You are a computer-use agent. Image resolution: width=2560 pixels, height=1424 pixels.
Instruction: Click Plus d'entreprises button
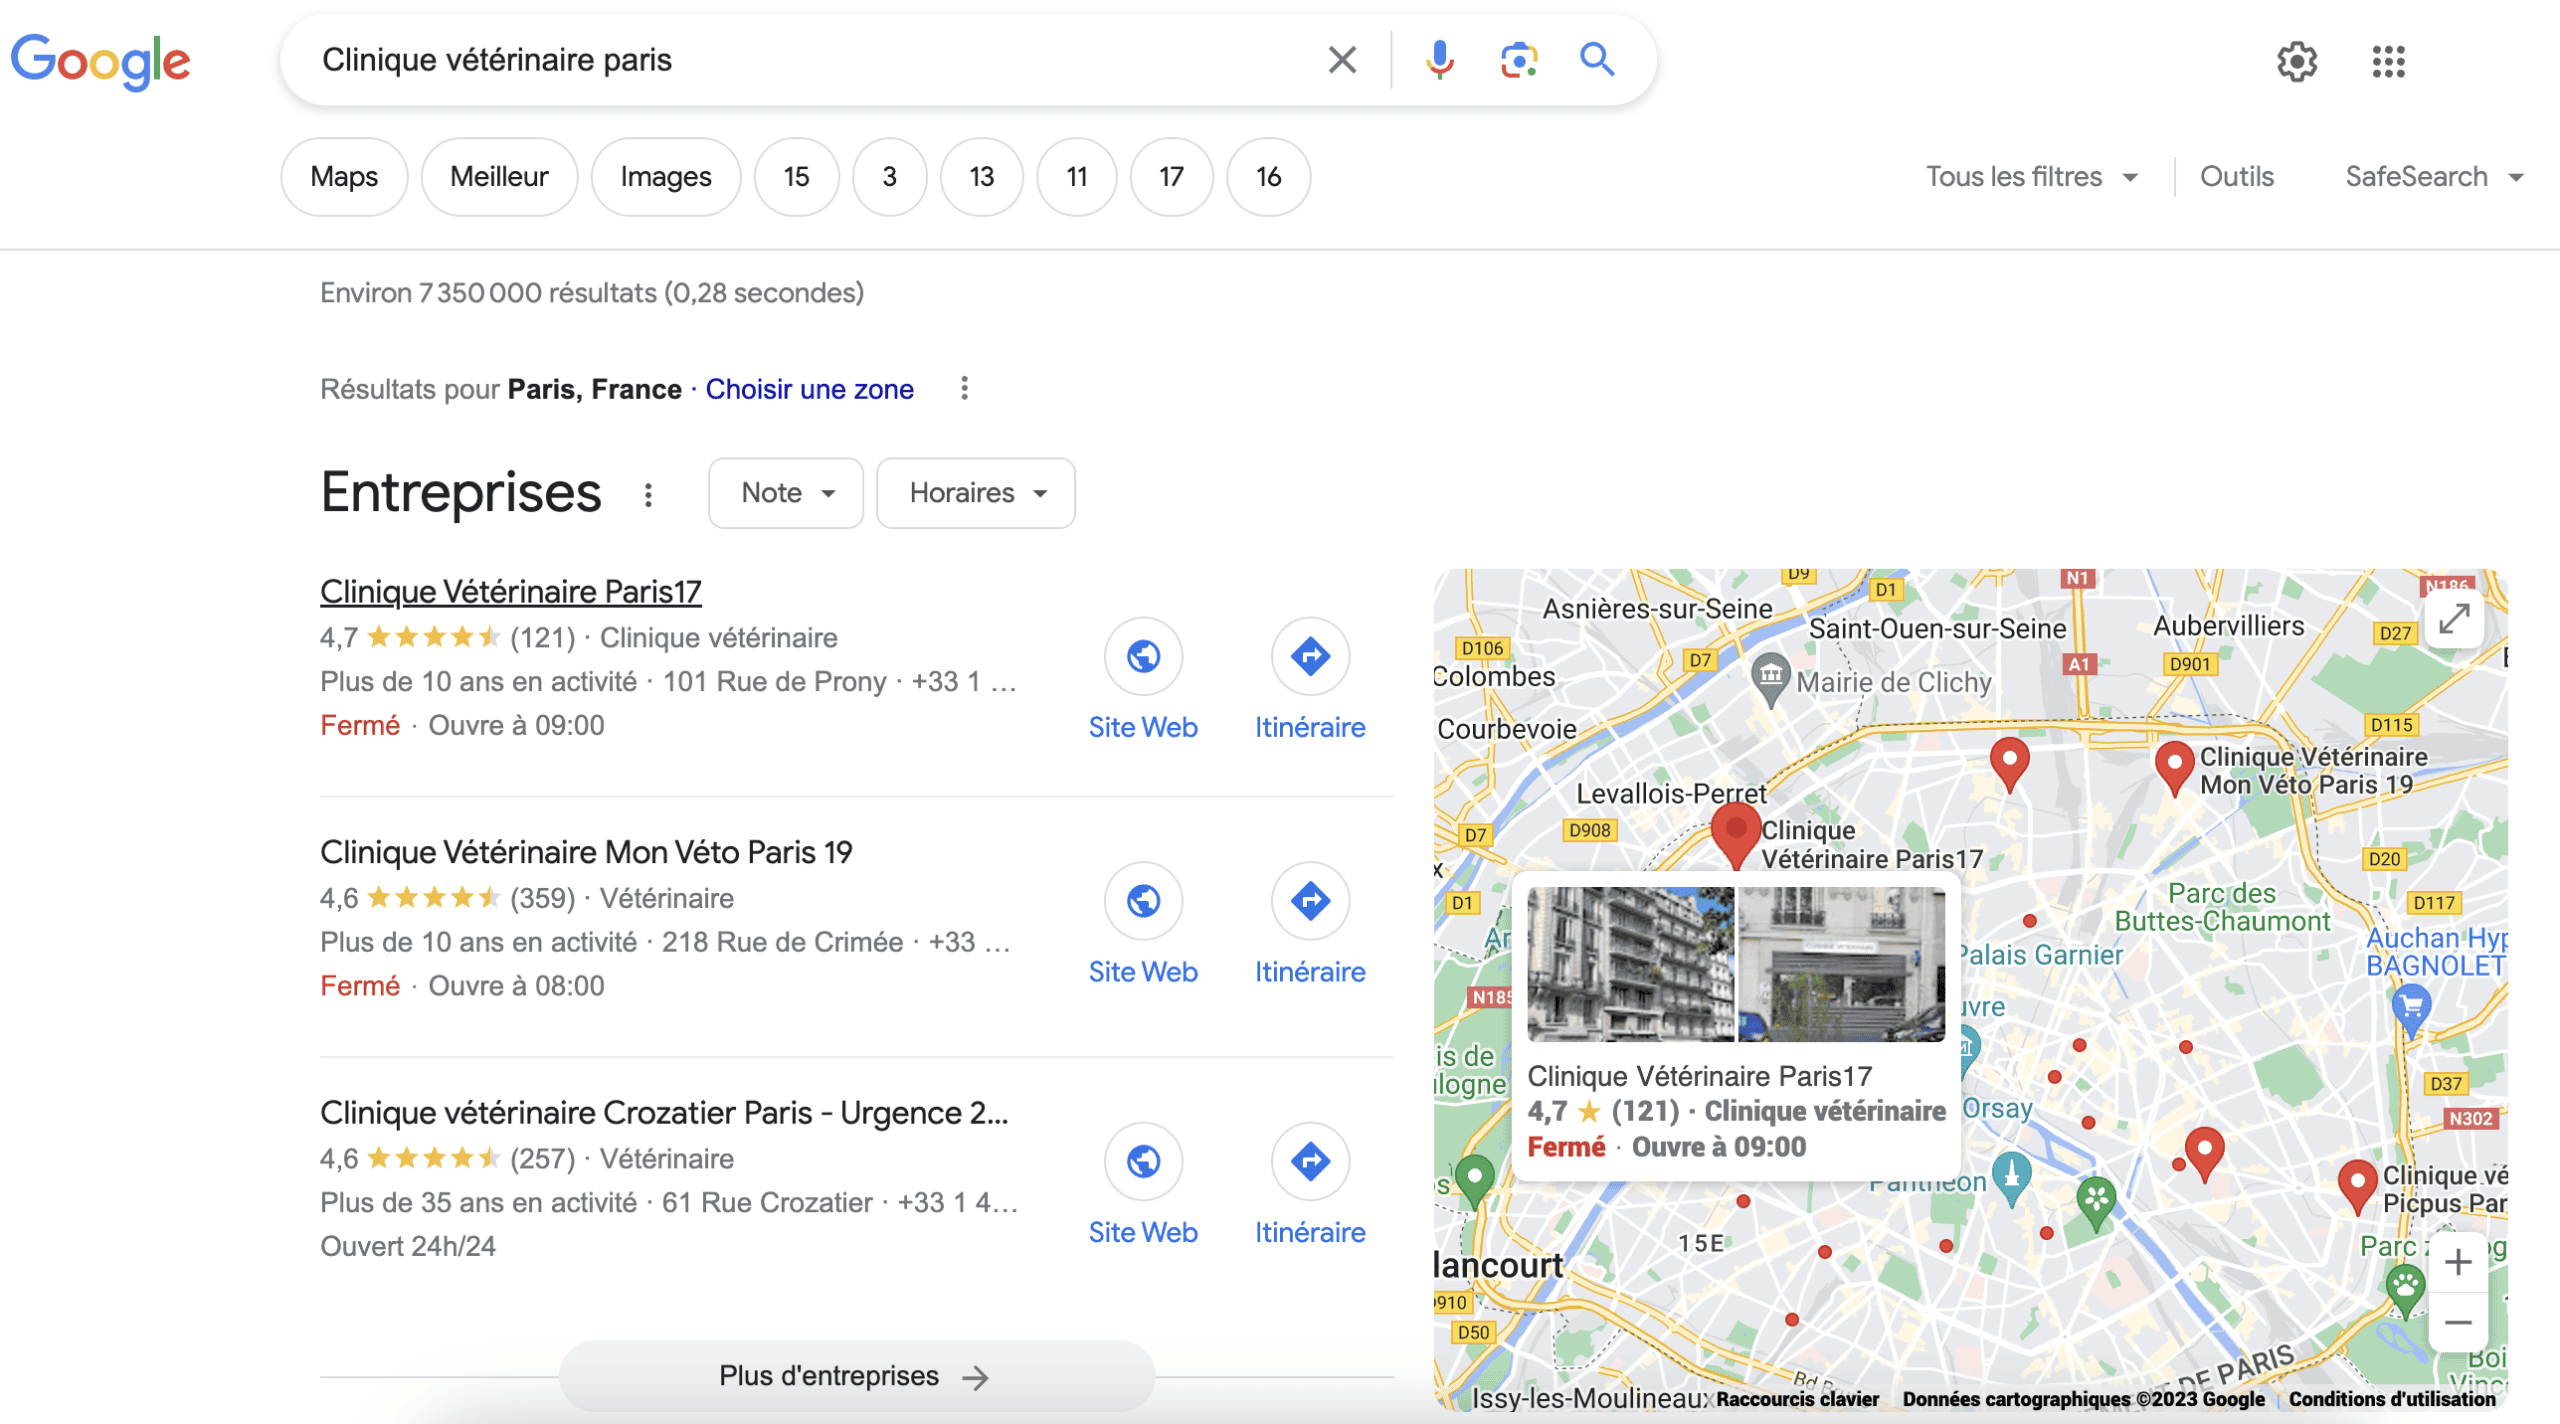click(856, 1376)
